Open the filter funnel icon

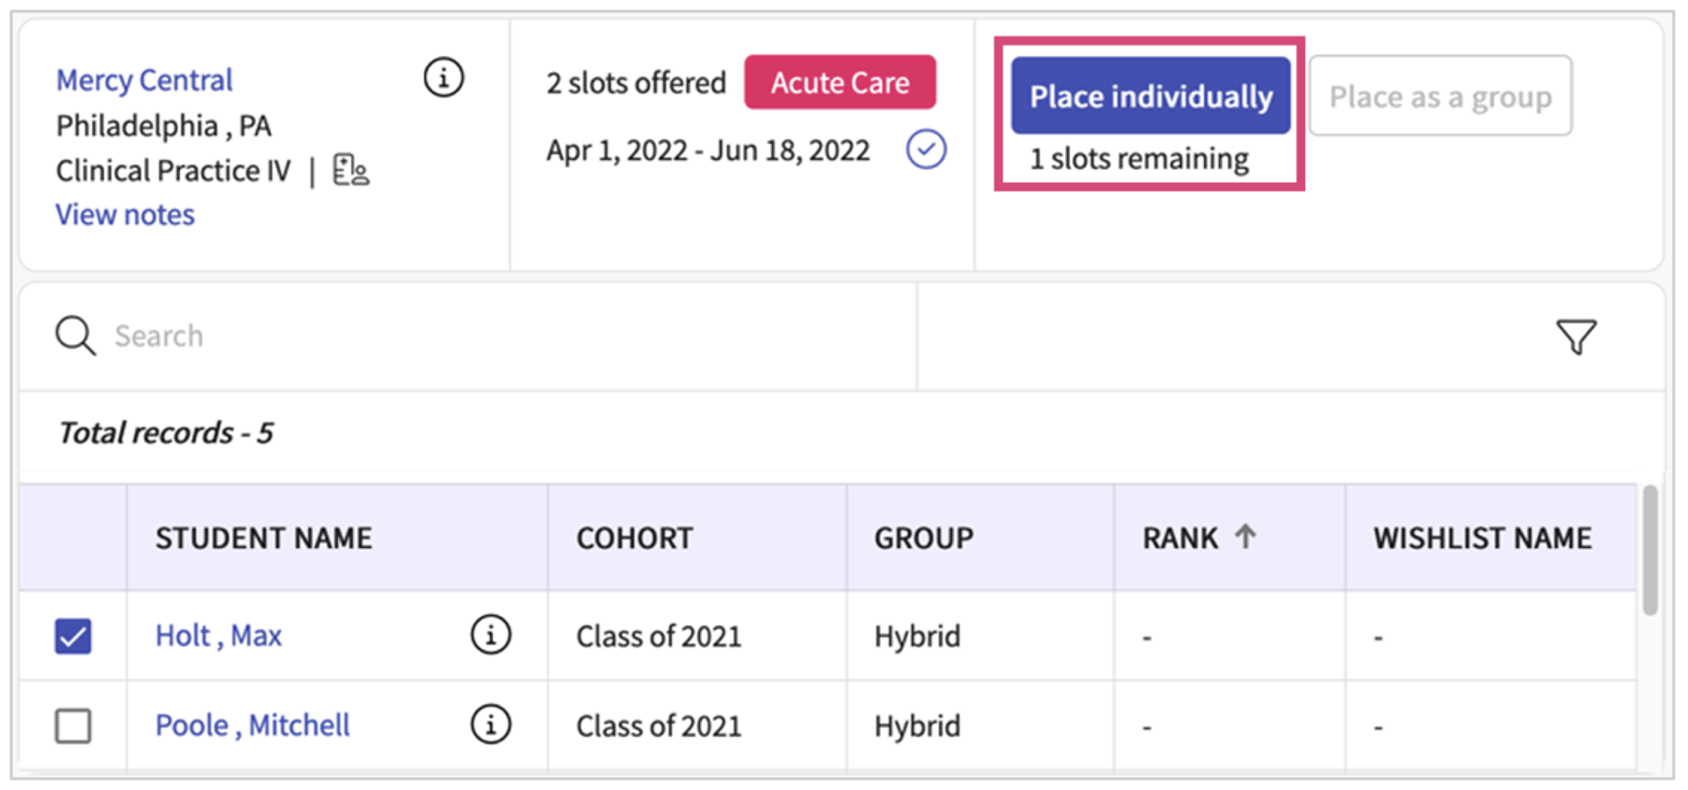coord(1576,337)
